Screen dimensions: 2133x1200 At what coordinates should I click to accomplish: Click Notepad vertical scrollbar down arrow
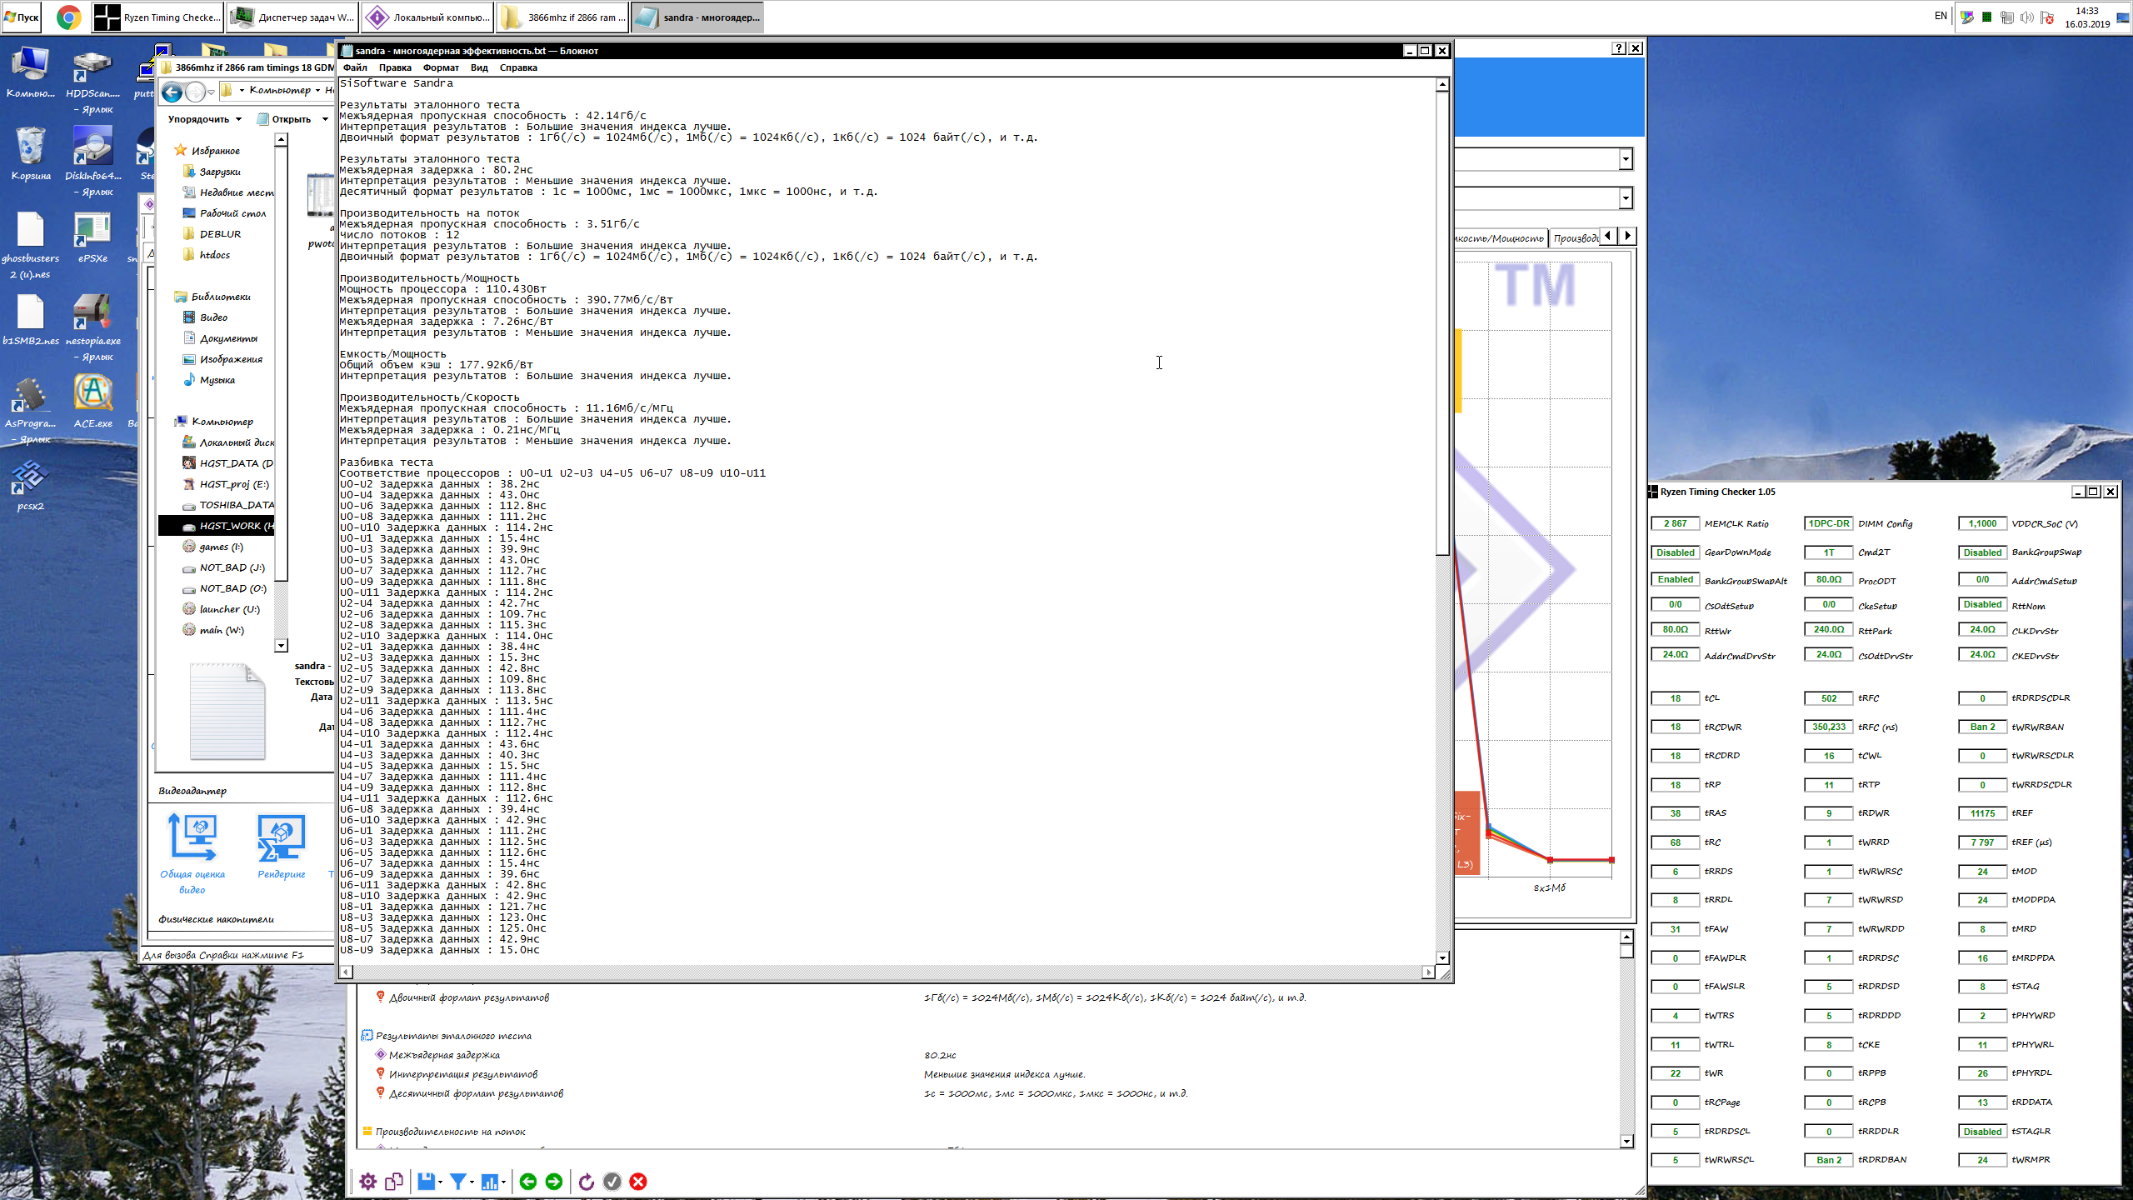click(1442, 957)
